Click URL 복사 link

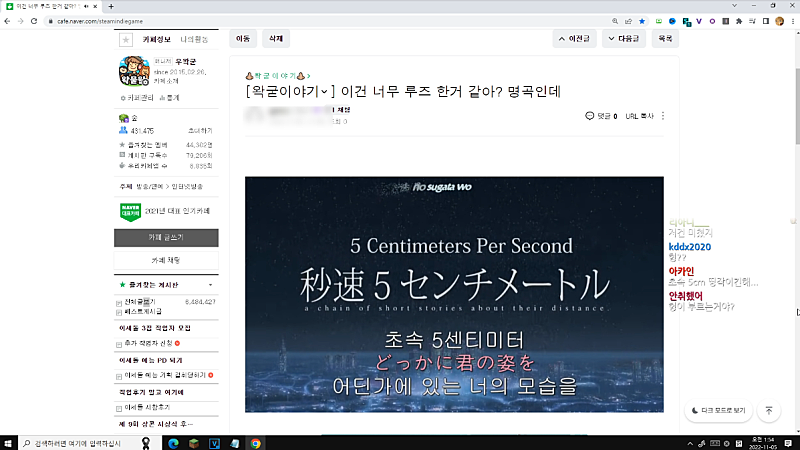(x=639, y=116)
